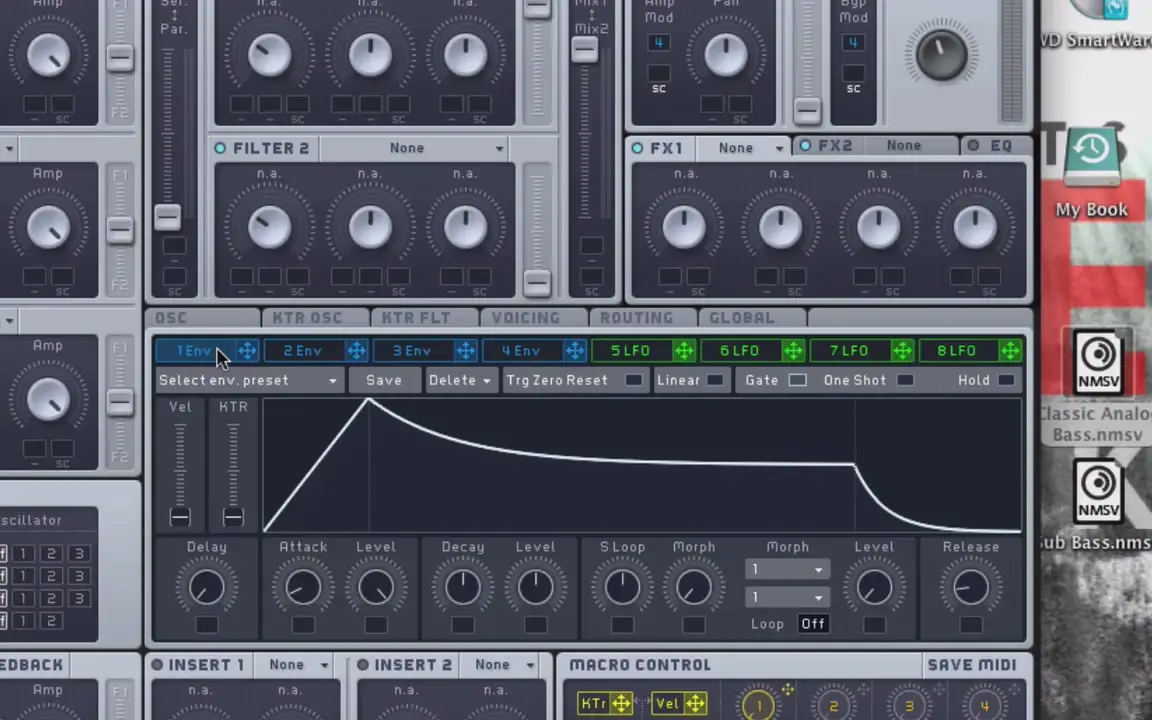1152x720 pixels.
Task: Open the EQ tab
Action: click(x=996, y=145)
